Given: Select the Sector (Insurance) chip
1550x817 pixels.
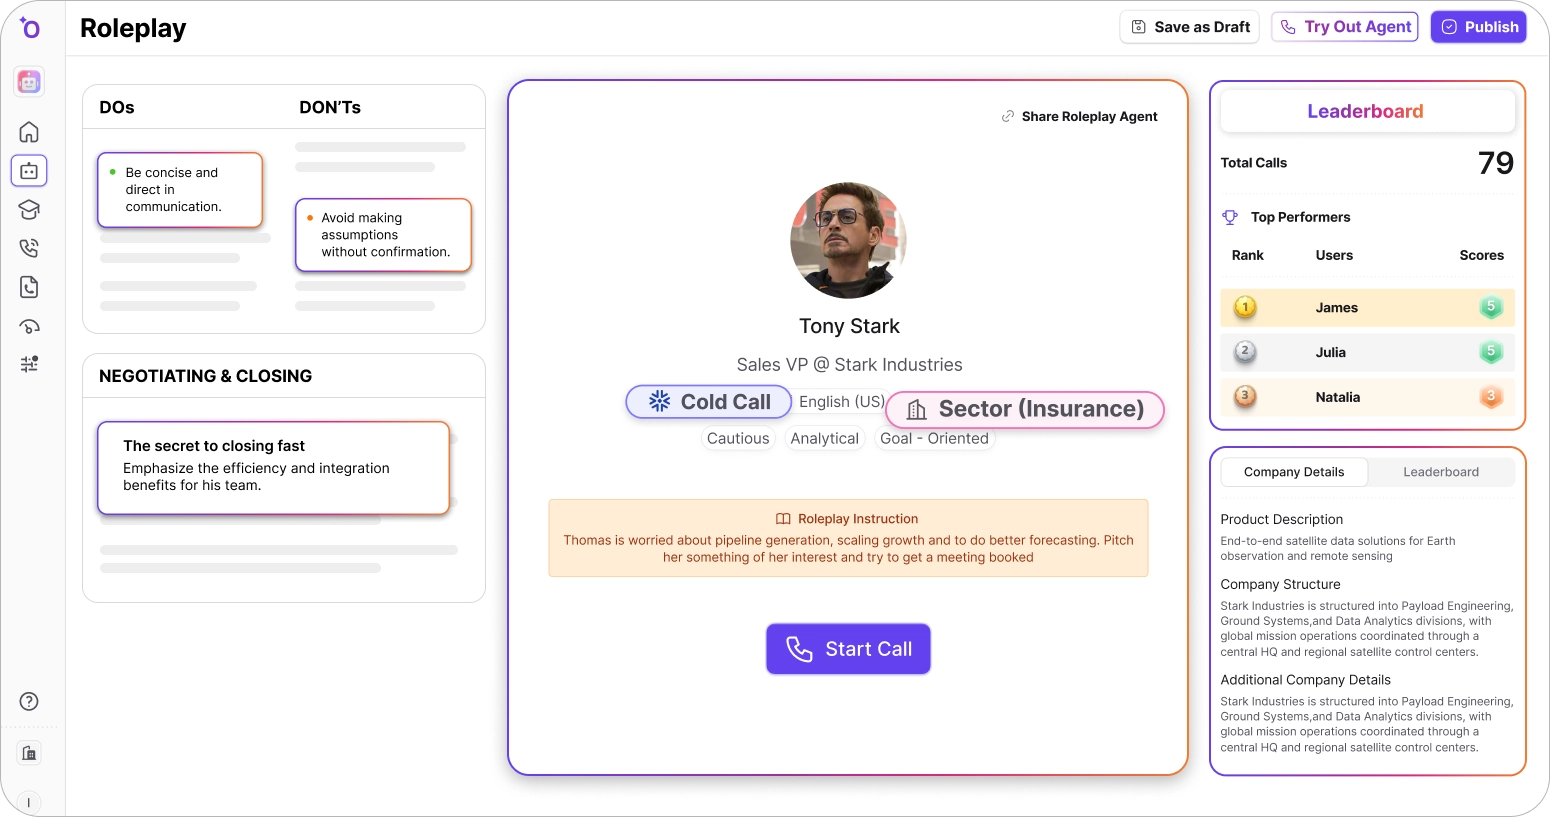Looking at the screenshot, I should coord(1024,409).
